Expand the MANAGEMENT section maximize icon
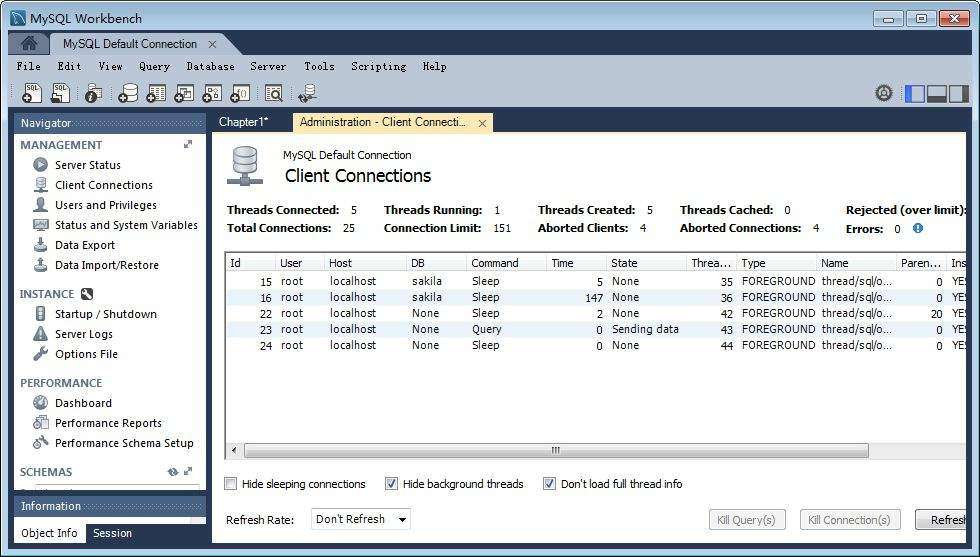 point(188,144)
